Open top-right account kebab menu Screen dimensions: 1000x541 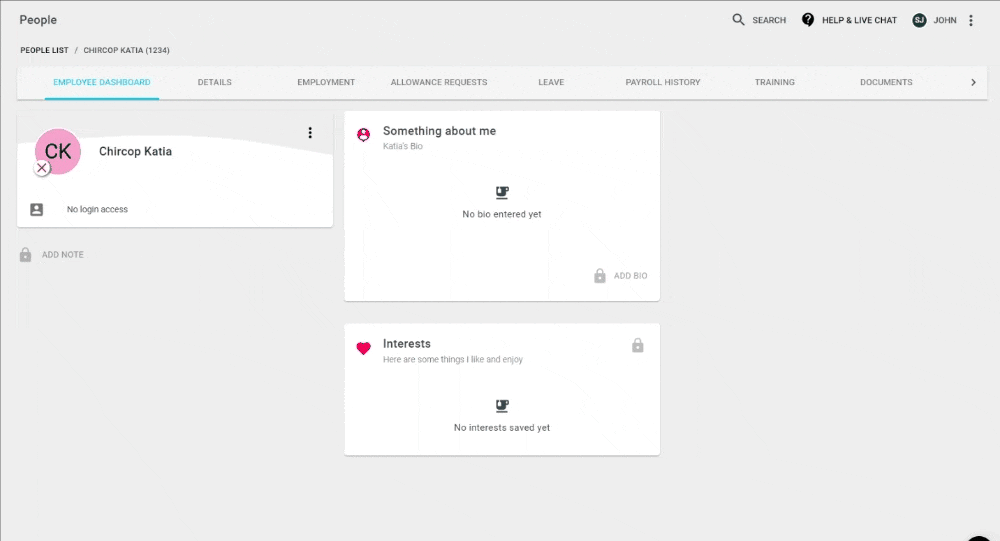coord(971,20)
